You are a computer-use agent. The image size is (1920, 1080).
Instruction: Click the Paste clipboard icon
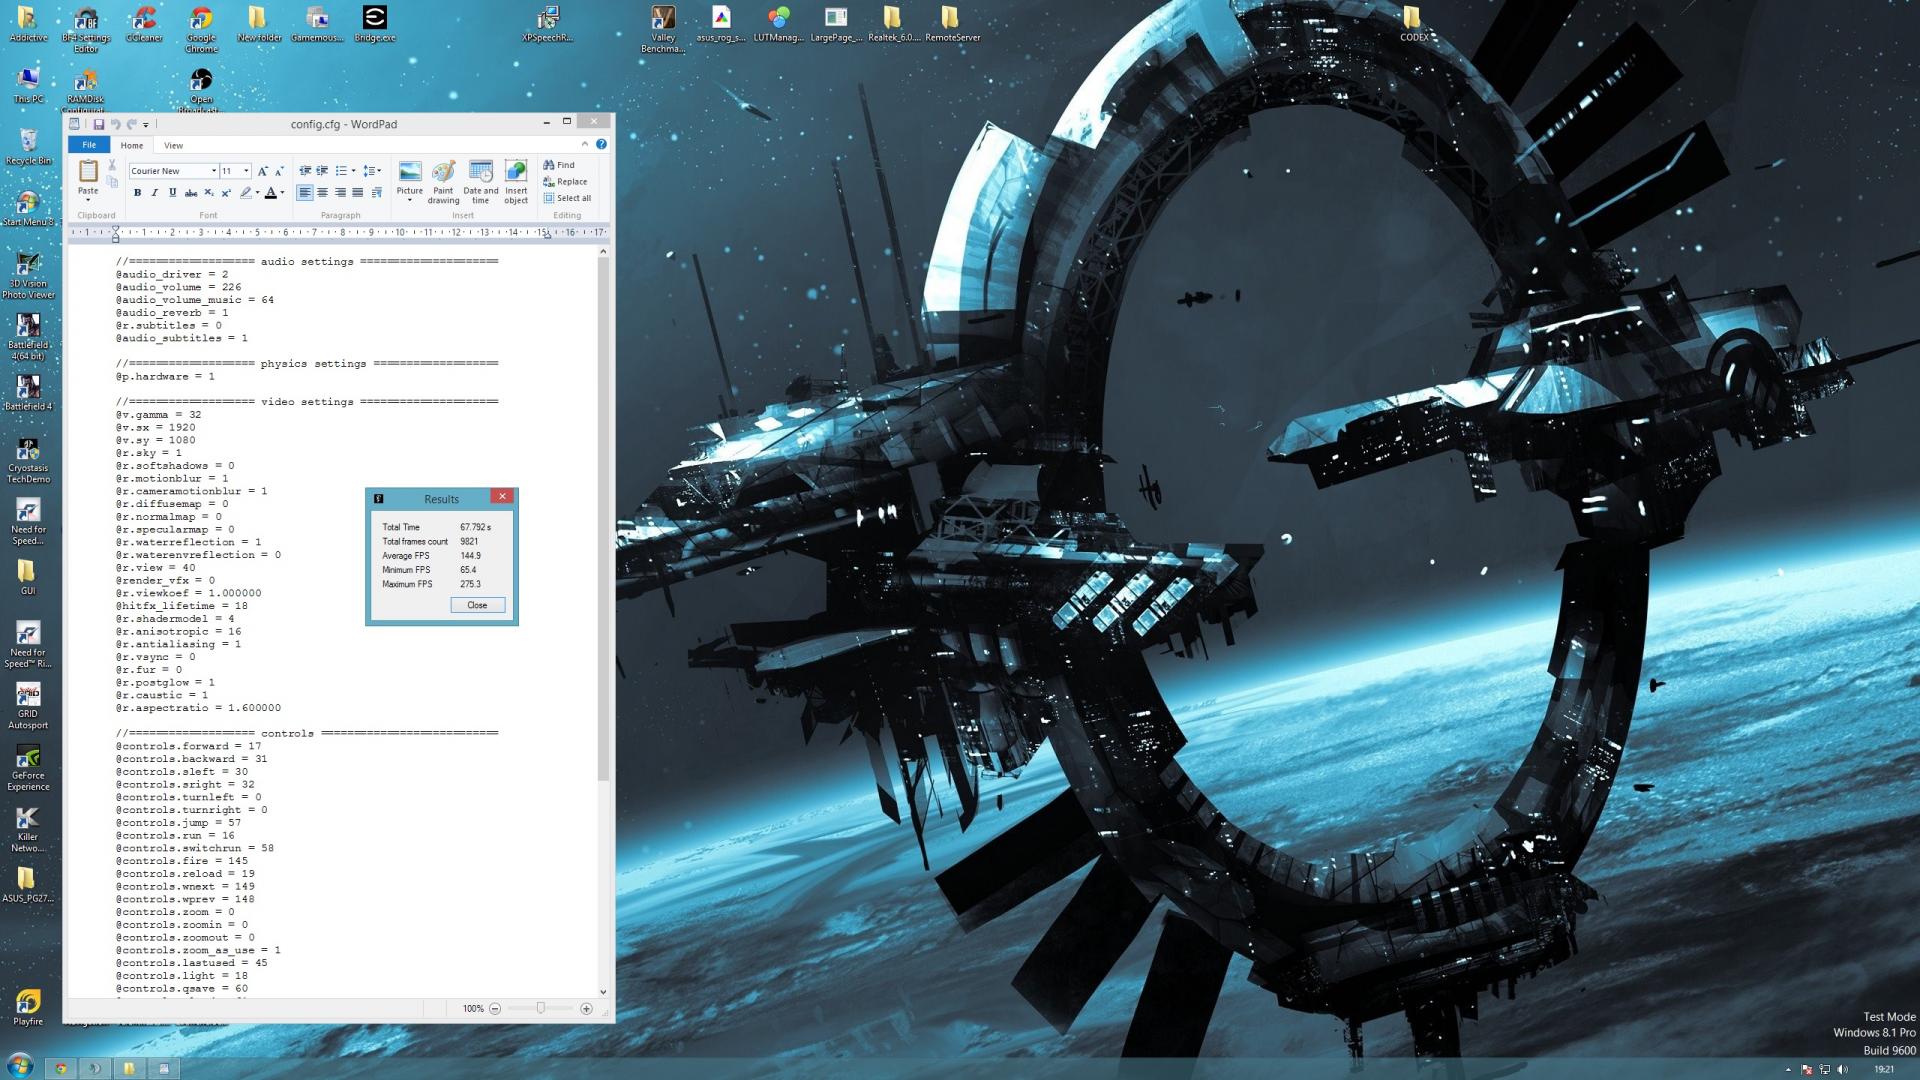coord(88,171)
